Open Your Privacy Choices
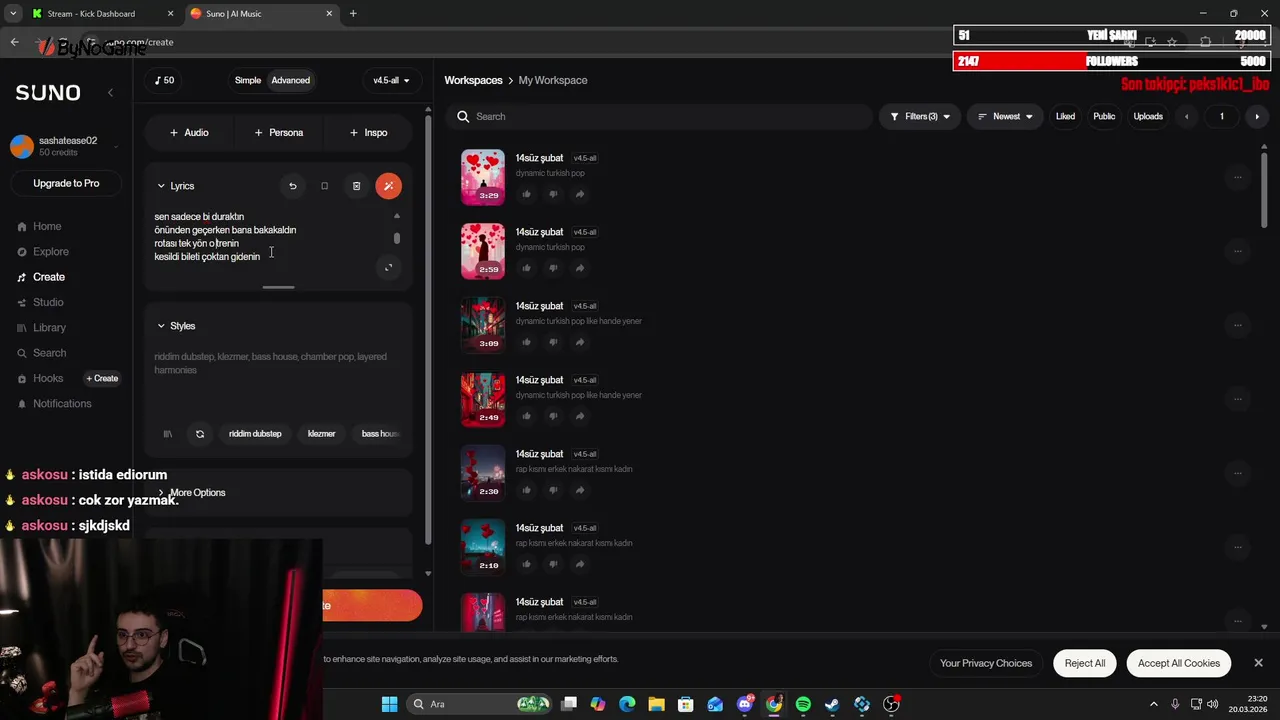The image size is (1280, 720). (x=986, y=663)
